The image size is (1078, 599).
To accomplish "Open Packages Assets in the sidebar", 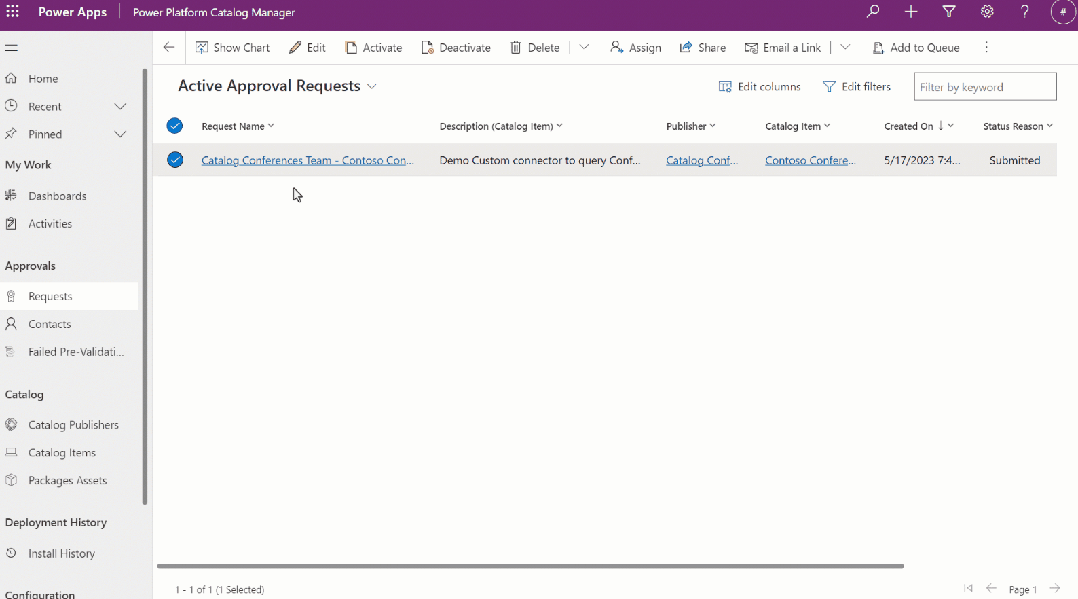I will (69, 480).
